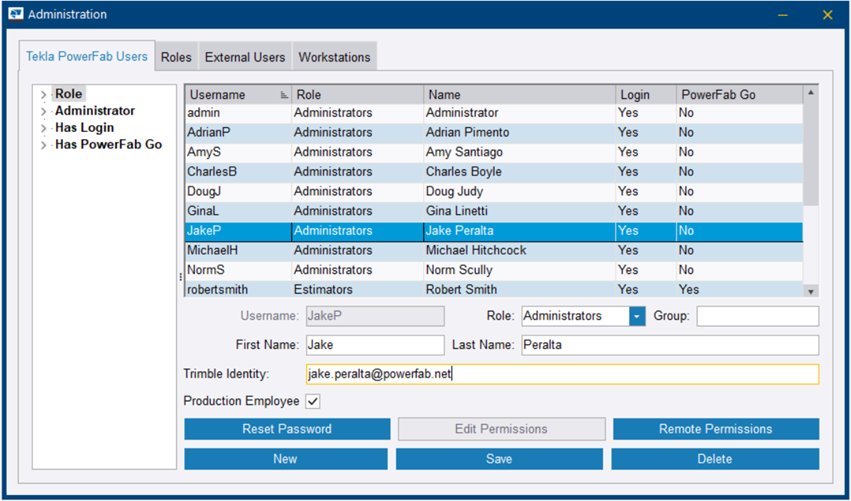Go to the Workstations tab

click(334, 57)
